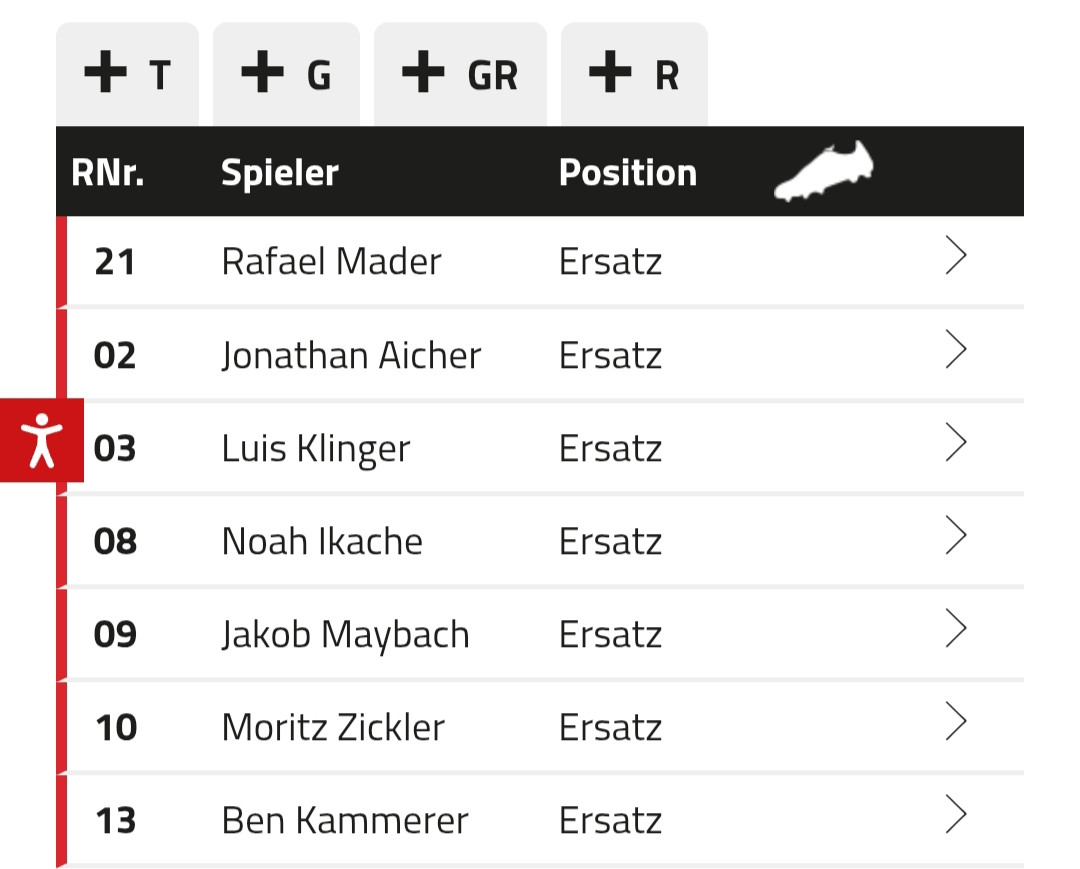Screen dimensions: 1080x869
Task: Expand Jonathan Aicher row arrow
Action: [x=956, y=351]
